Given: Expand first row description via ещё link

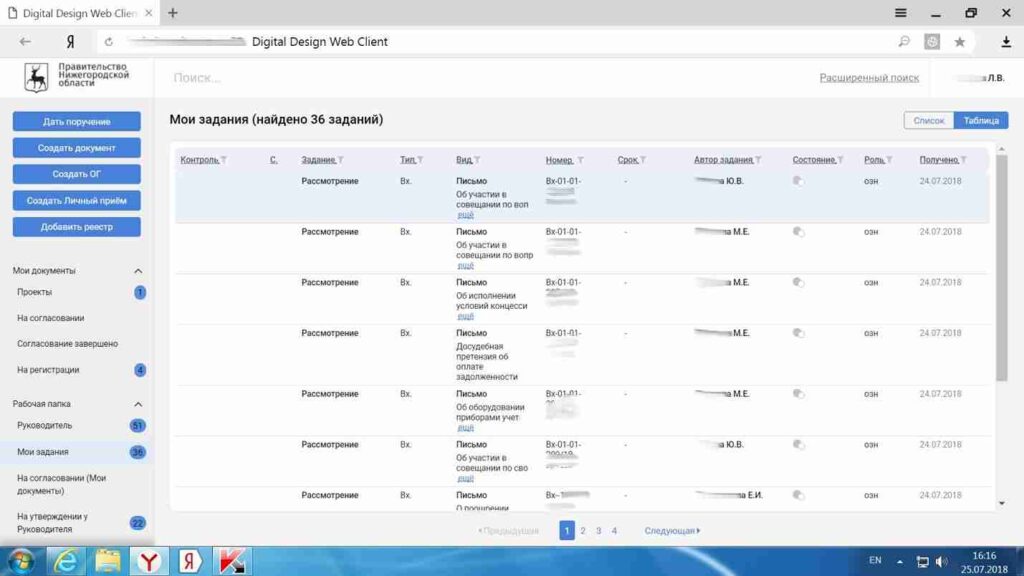Looking at the screenshot, I should pyautogui.click(x=466, y=215).
